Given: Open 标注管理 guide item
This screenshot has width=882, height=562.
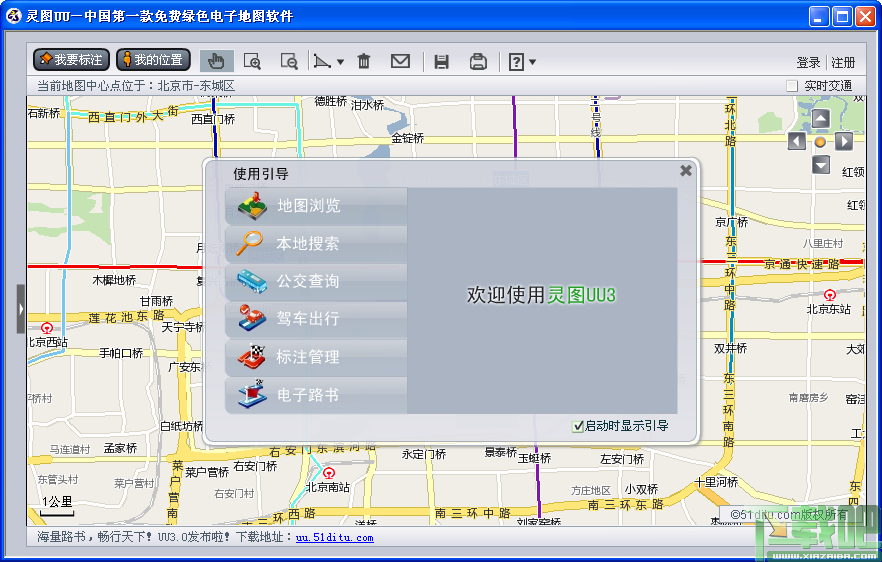Looking at the screenshot, I should [316, 357].
